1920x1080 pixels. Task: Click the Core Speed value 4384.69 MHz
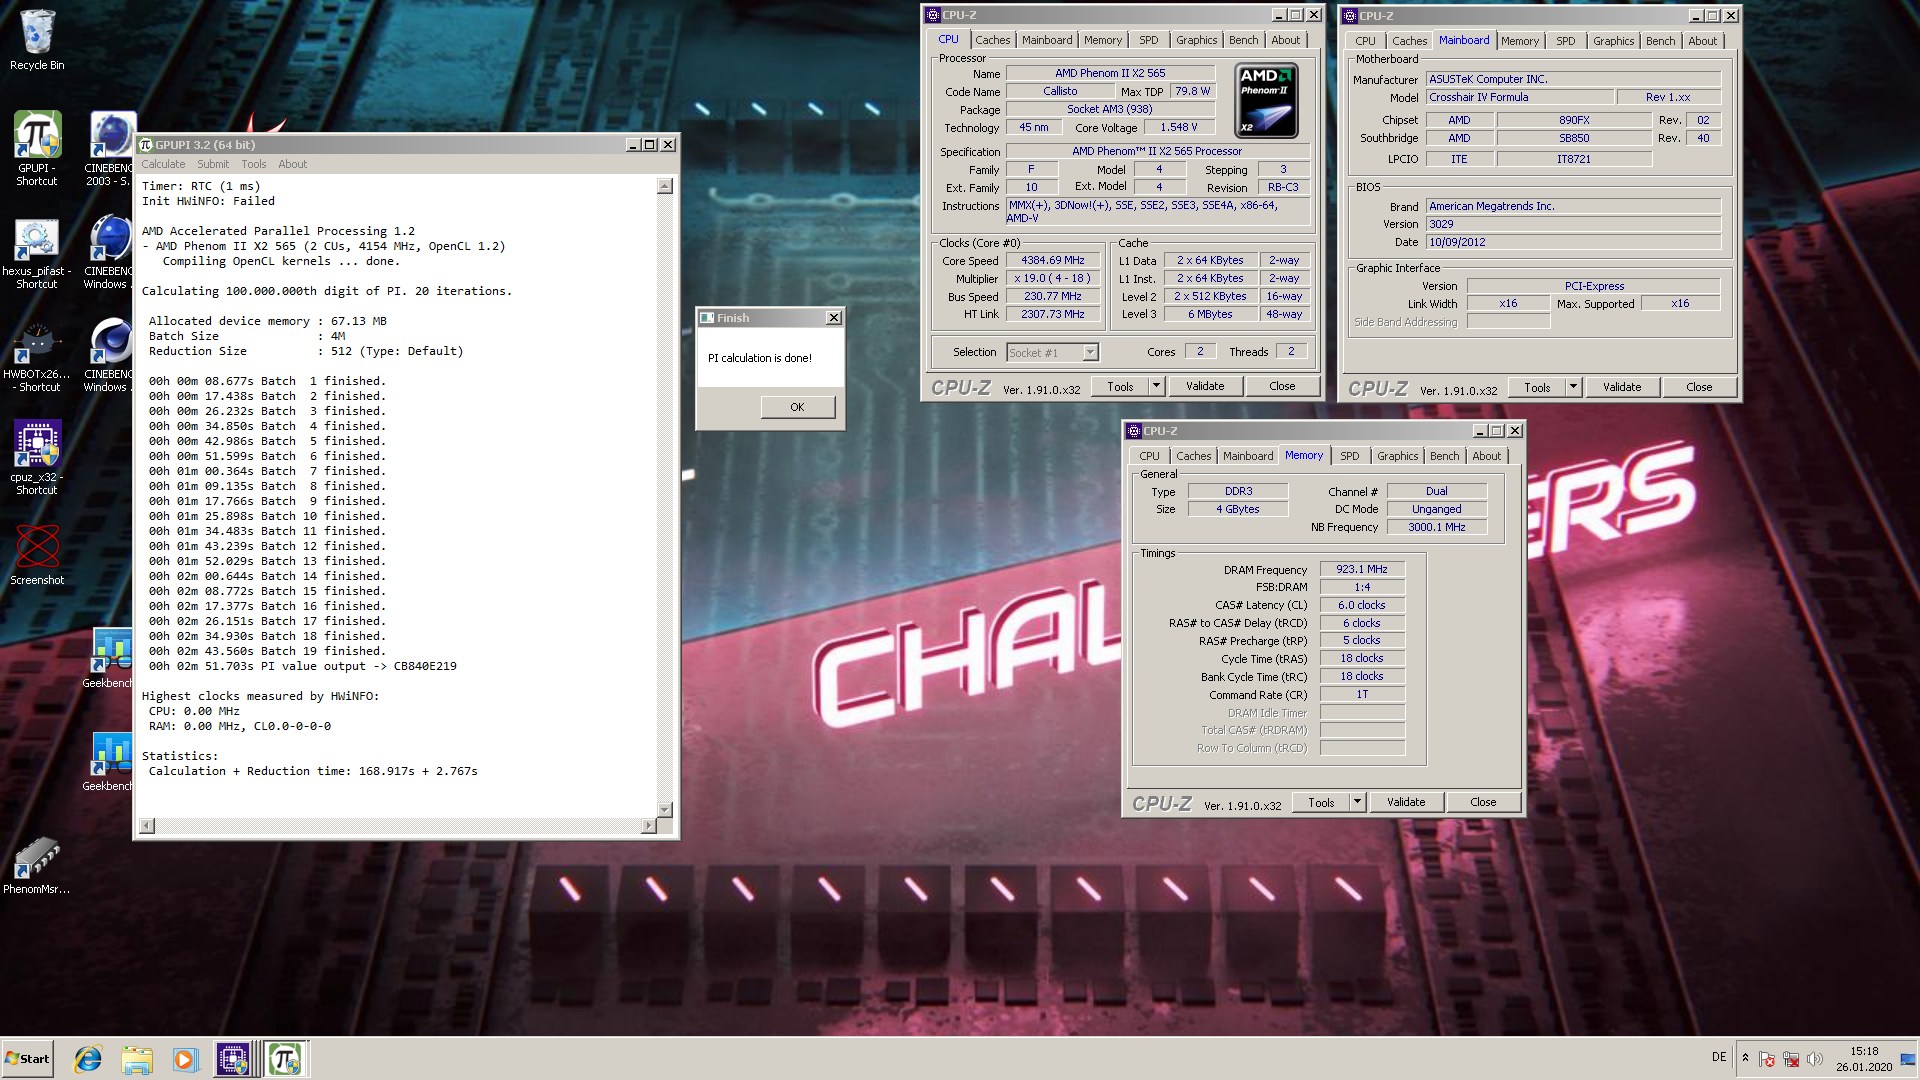[x=1052, y=260]
